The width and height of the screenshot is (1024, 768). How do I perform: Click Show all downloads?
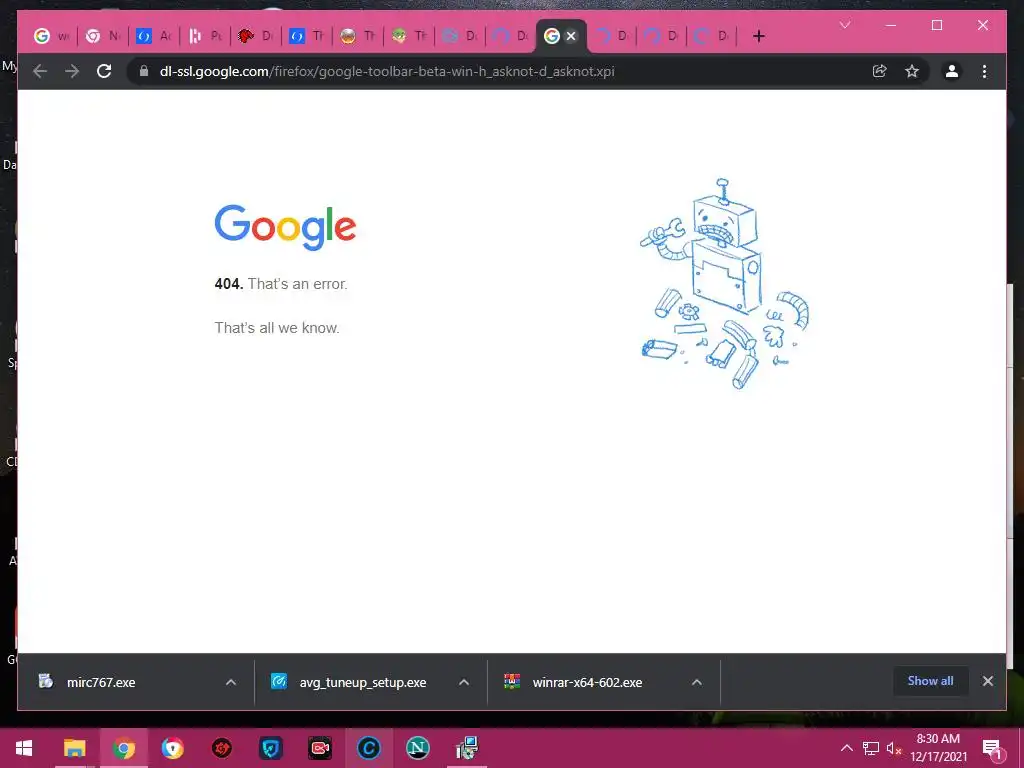[930, 681]
